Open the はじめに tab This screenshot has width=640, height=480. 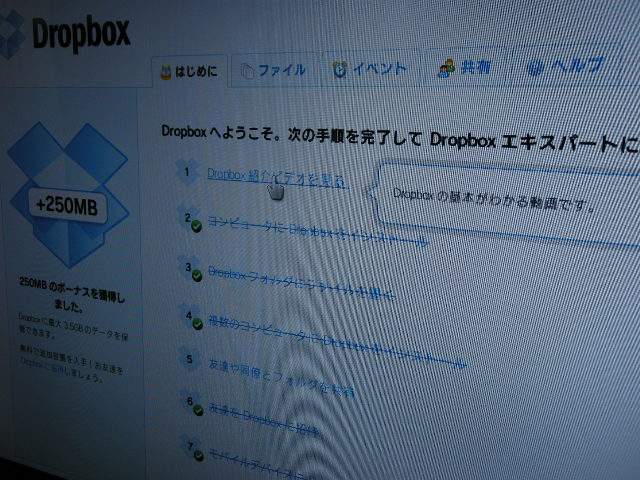[190, 72]
